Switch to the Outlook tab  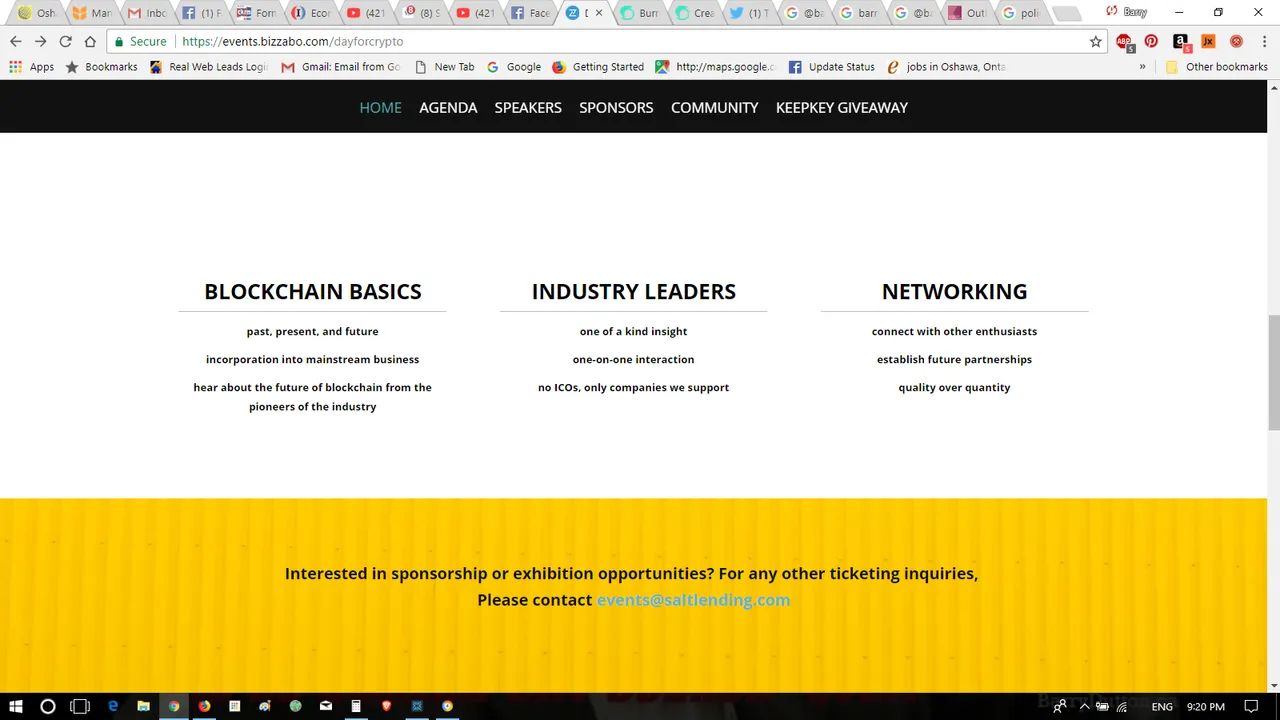point(967,13)
